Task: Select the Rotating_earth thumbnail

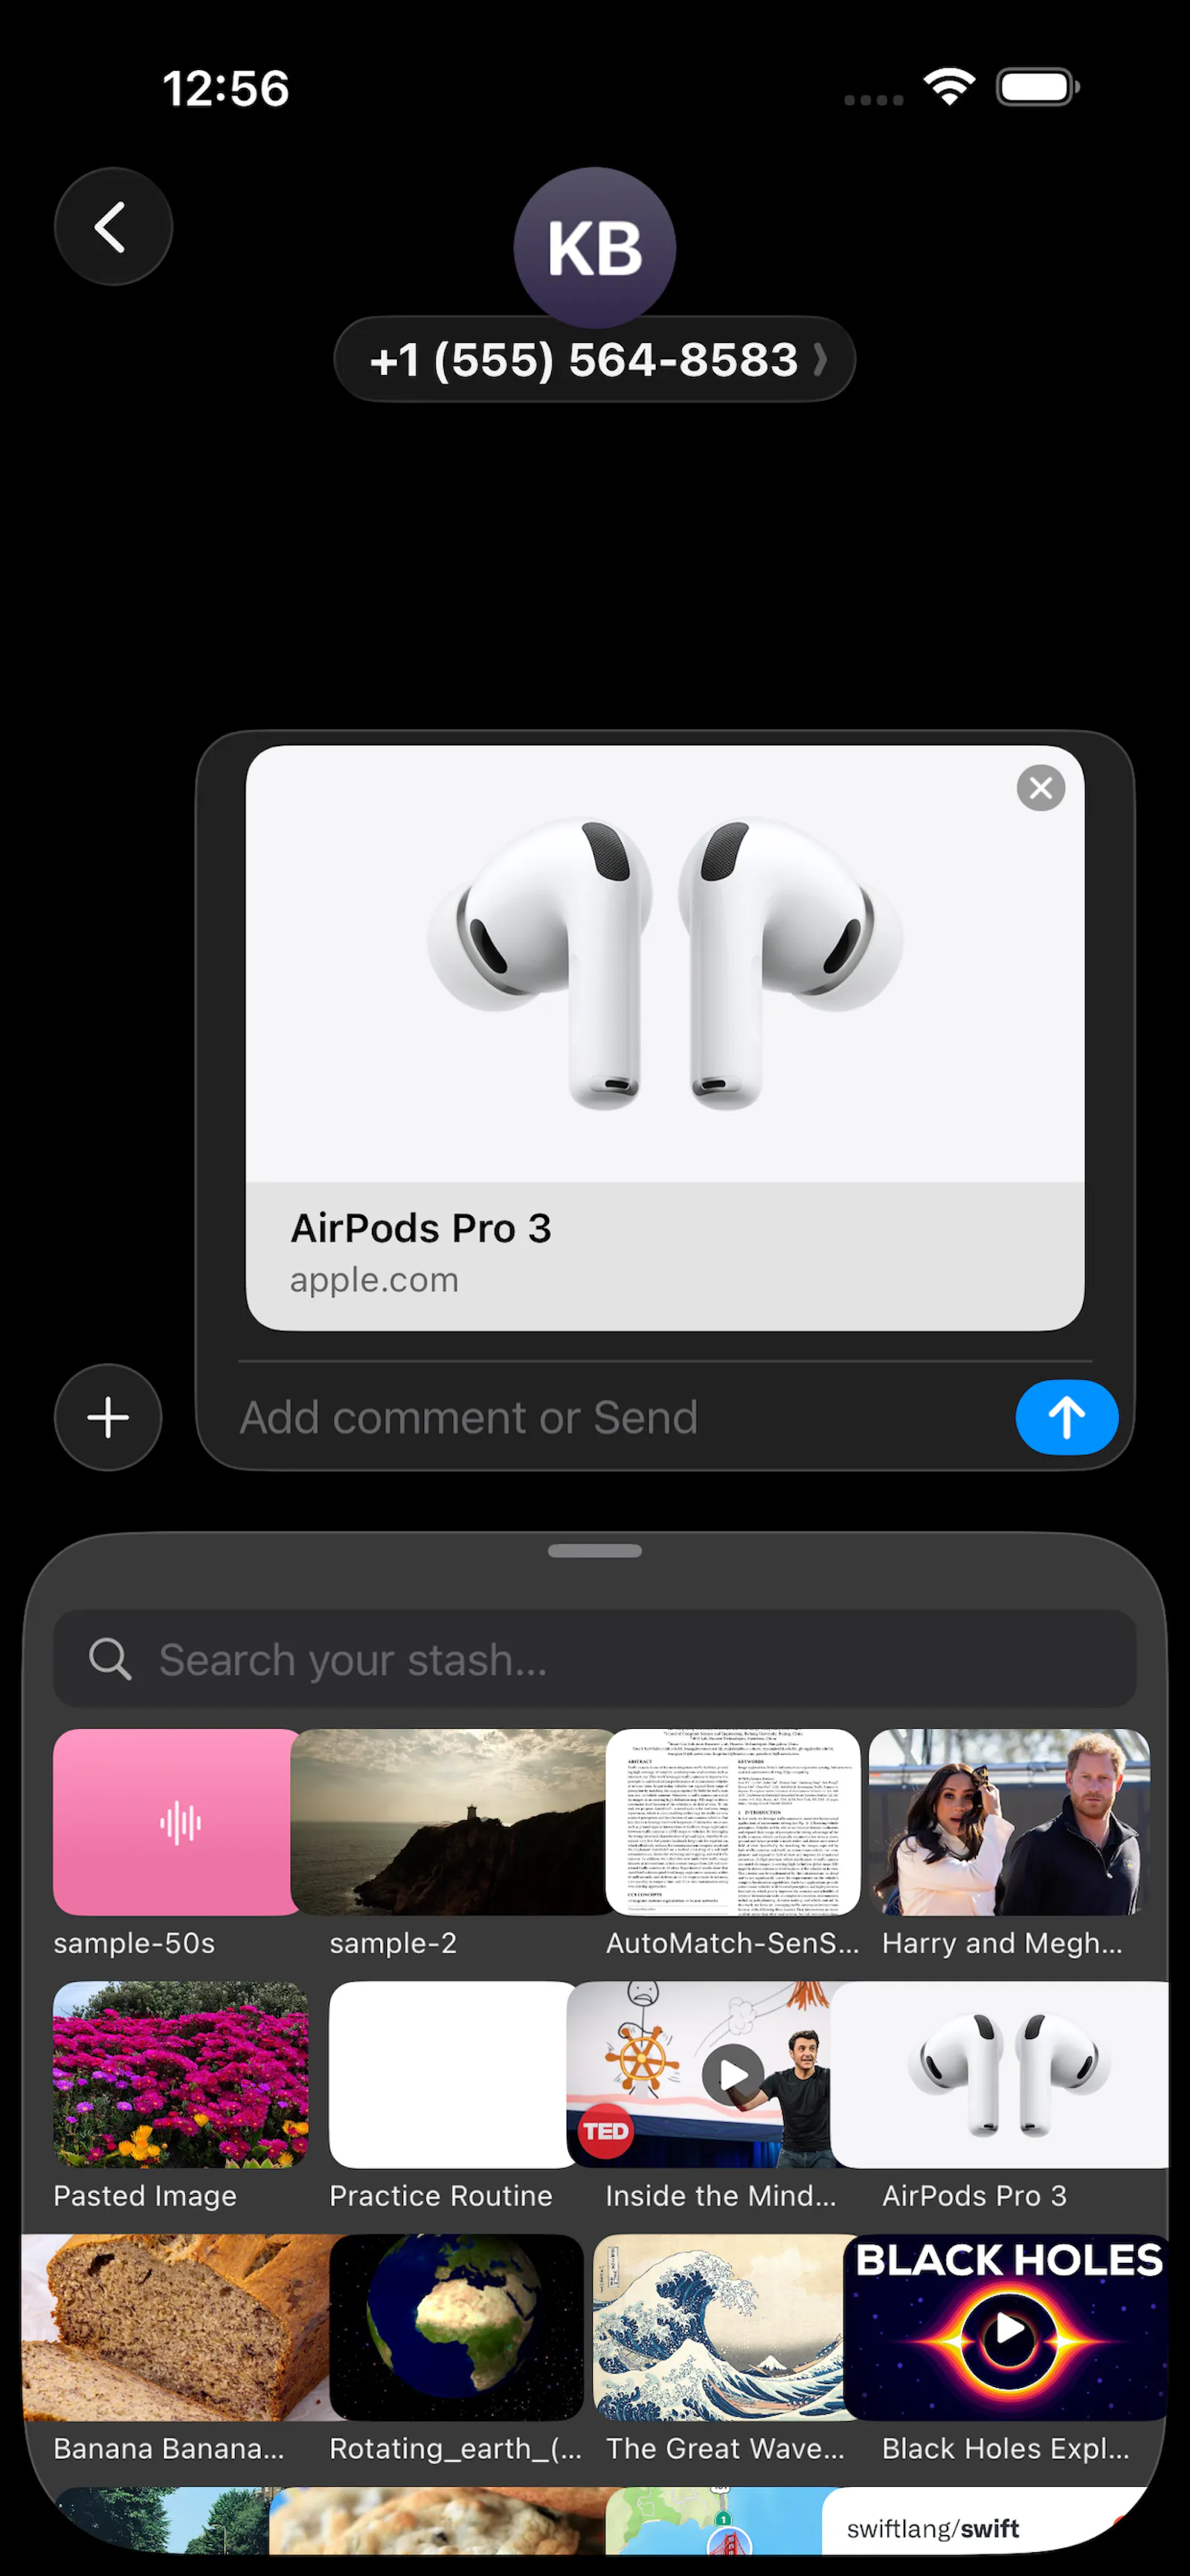Action: [x=456, y=2327]
